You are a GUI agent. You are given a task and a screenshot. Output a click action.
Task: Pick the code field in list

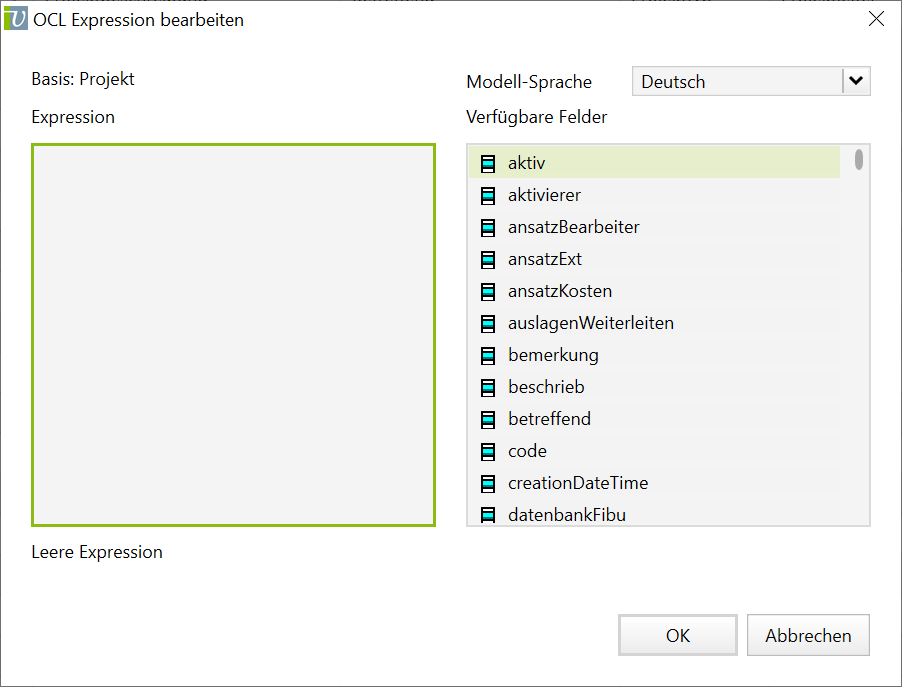527,451
